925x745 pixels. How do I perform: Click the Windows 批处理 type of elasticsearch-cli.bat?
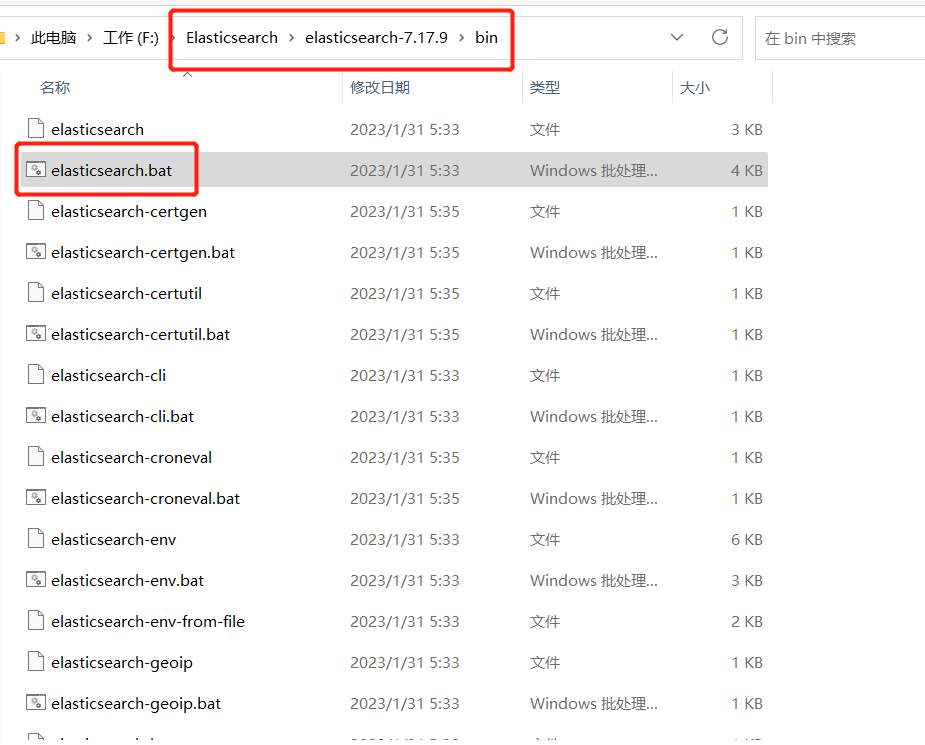click(593, 416)
